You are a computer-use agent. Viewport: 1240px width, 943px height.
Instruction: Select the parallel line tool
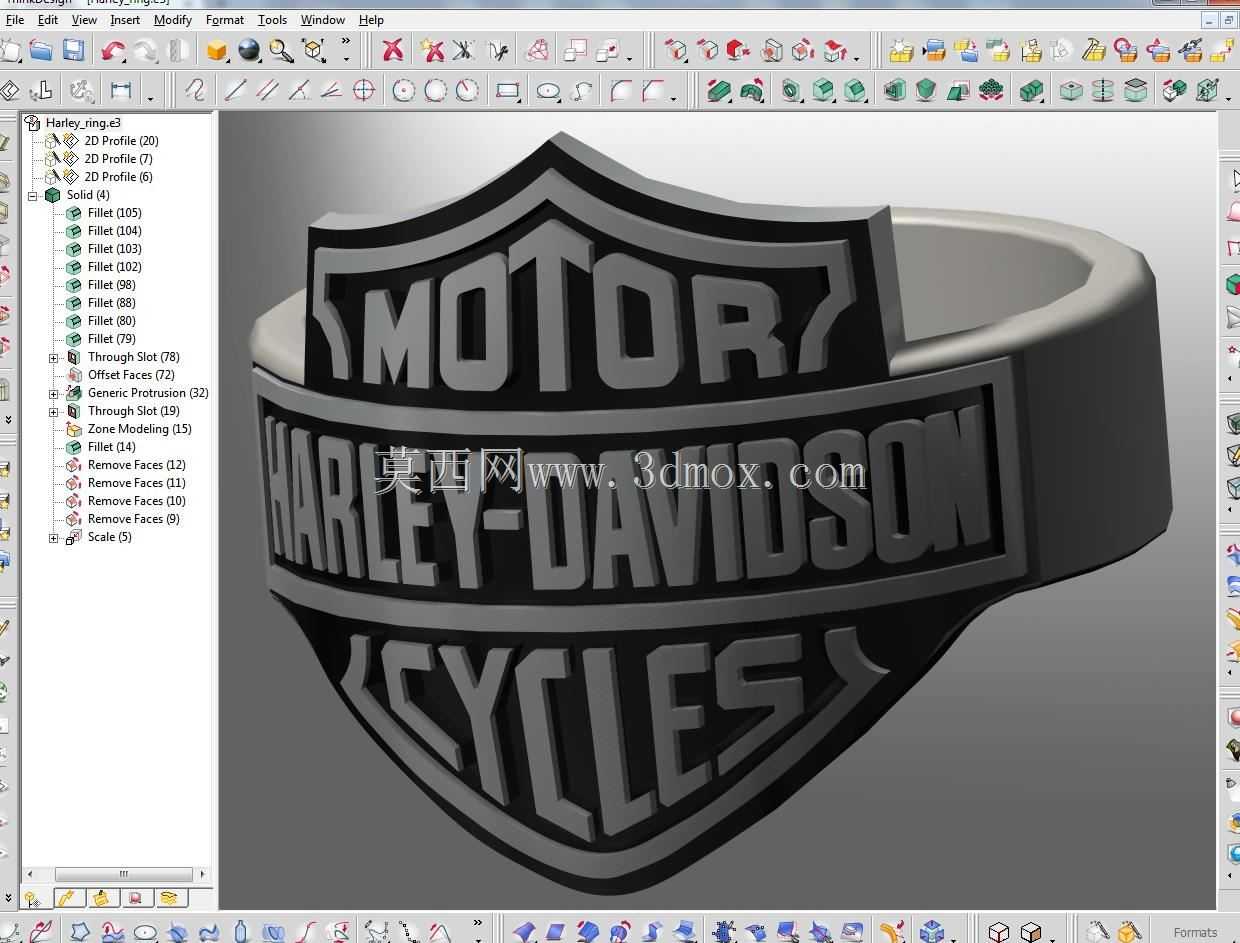pos(267,91)
